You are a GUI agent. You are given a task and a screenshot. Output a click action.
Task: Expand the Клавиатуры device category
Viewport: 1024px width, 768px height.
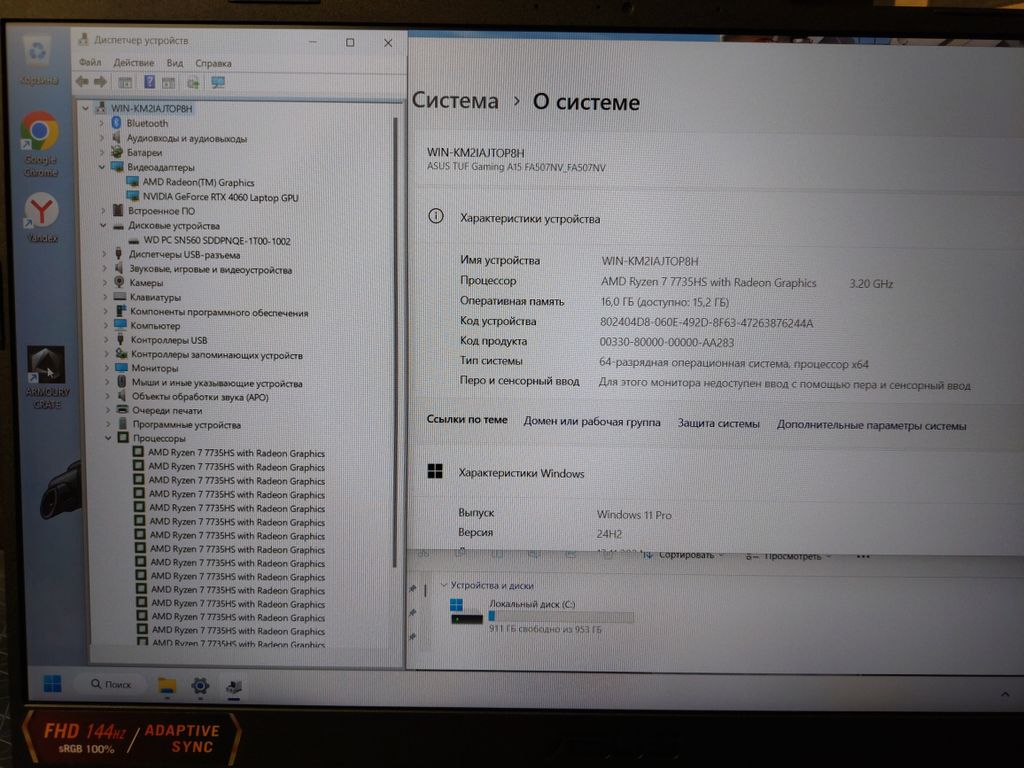coord(106,297)
